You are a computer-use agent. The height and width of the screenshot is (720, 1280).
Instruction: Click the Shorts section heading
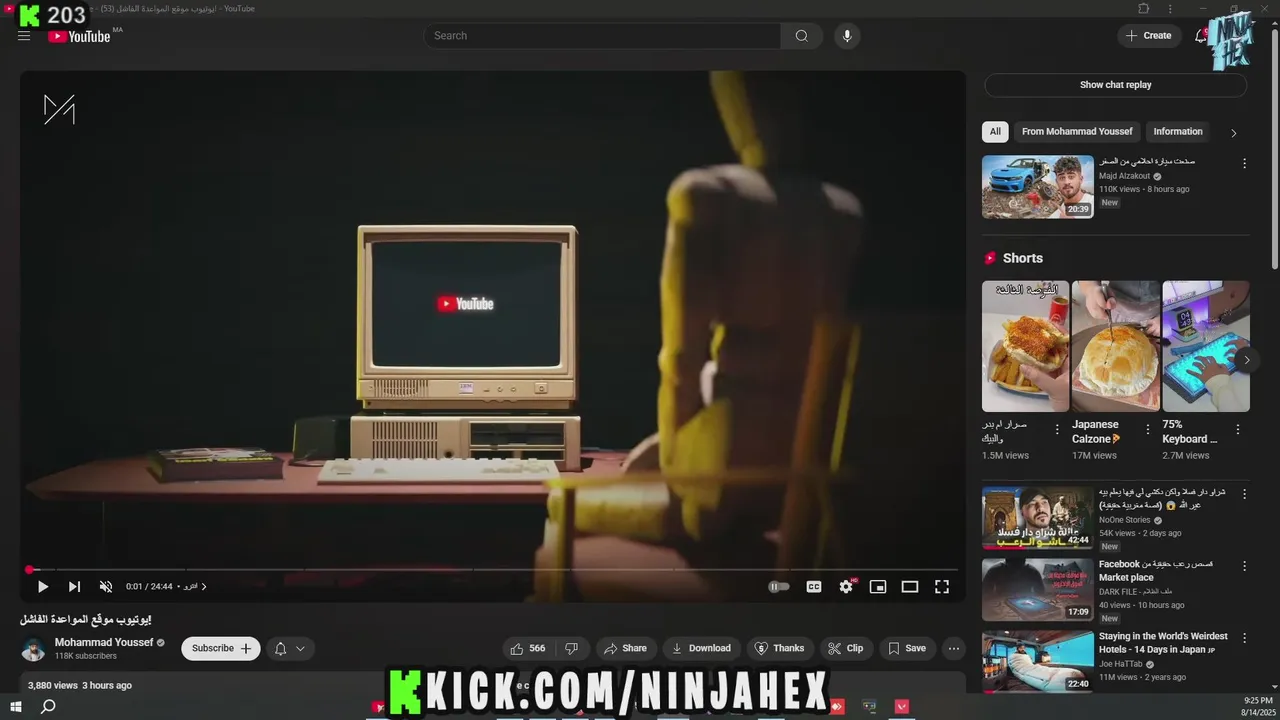pos(1022,258)
